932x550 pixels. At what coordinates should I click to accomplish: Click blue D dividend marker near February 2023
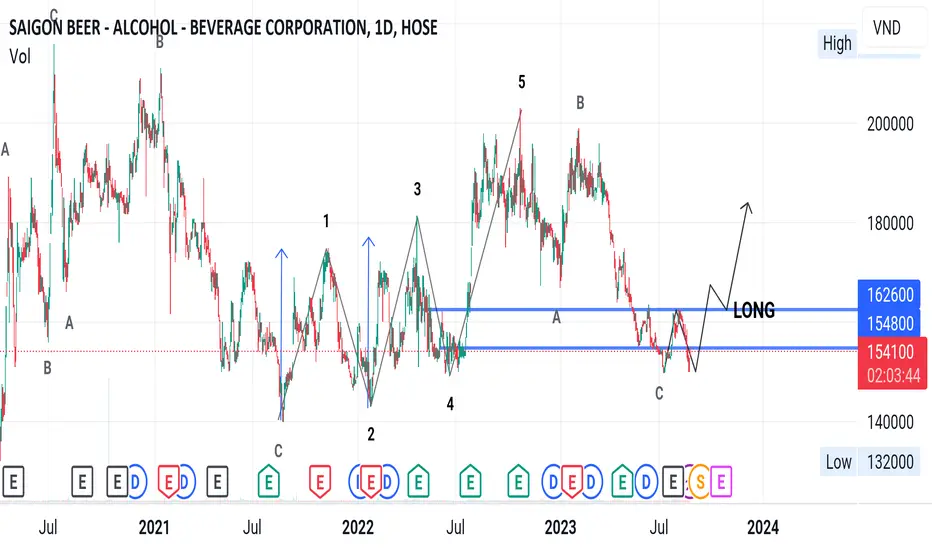591,481
